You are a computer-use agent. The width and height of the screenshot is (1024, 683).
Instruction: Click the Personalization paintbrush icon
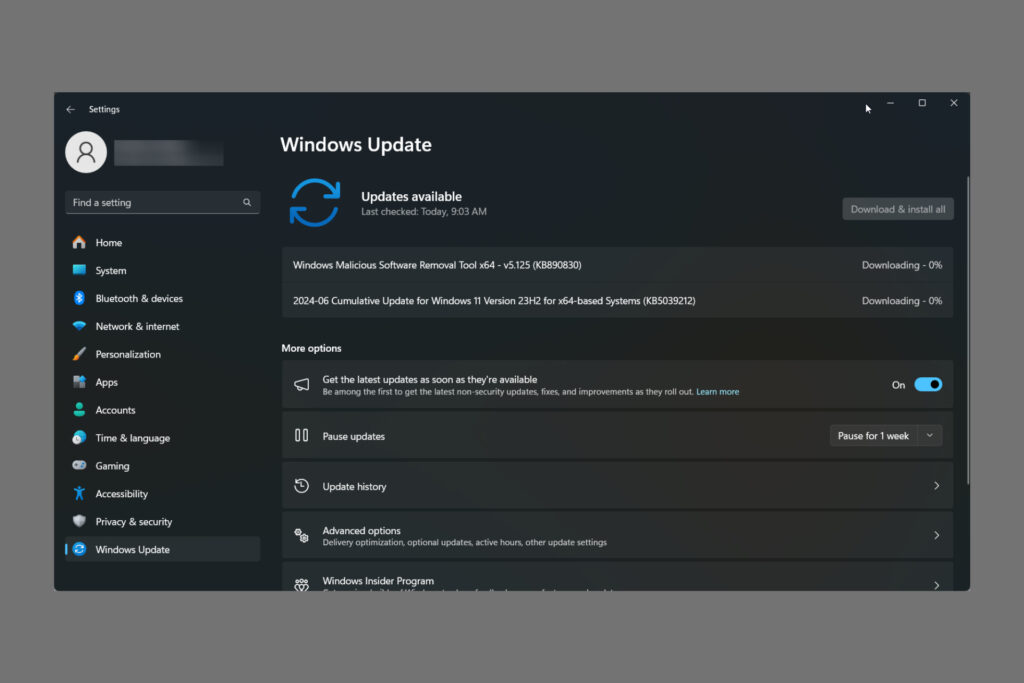[79, 354]
